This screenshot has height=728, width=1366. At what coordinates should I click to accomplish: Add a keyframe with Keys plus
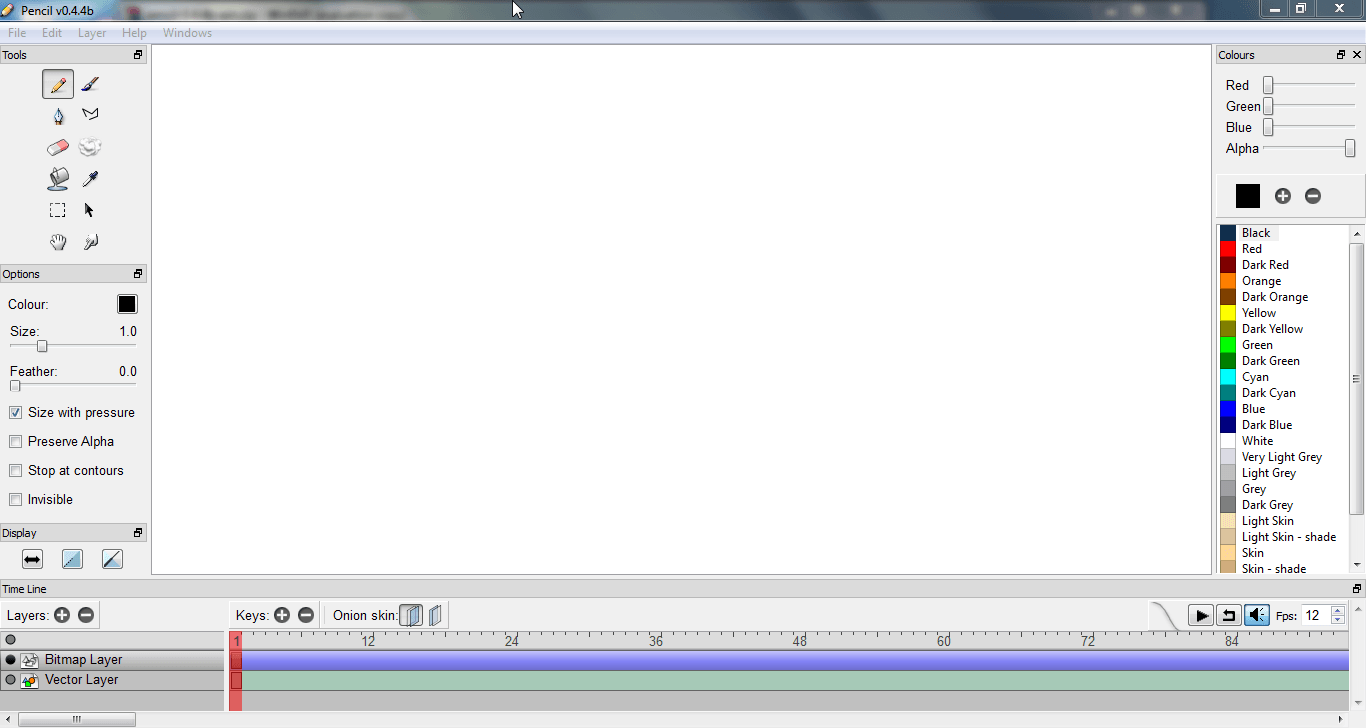point(282,615)
